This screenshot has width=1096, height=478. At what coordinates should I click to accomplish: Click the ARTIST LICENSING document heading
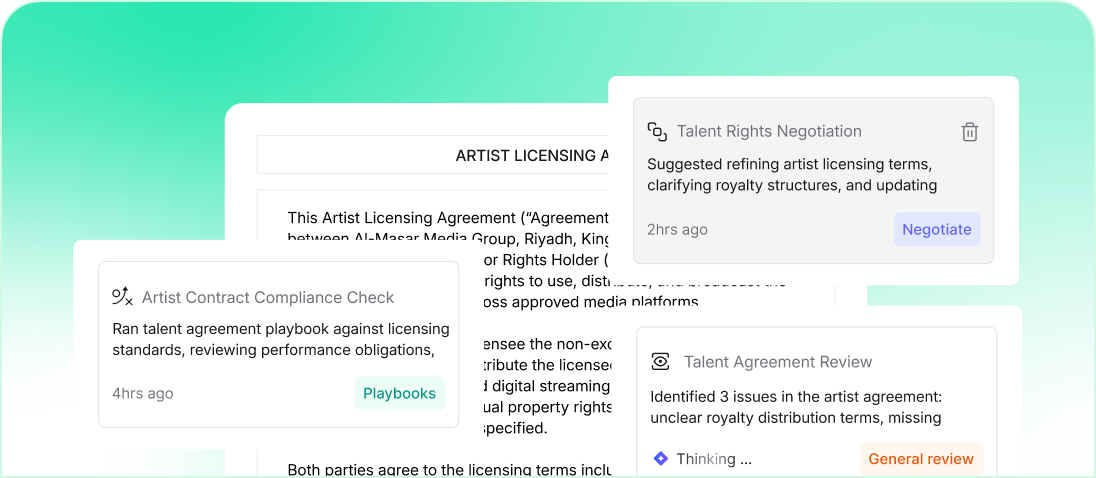click(x=531, y=155)
